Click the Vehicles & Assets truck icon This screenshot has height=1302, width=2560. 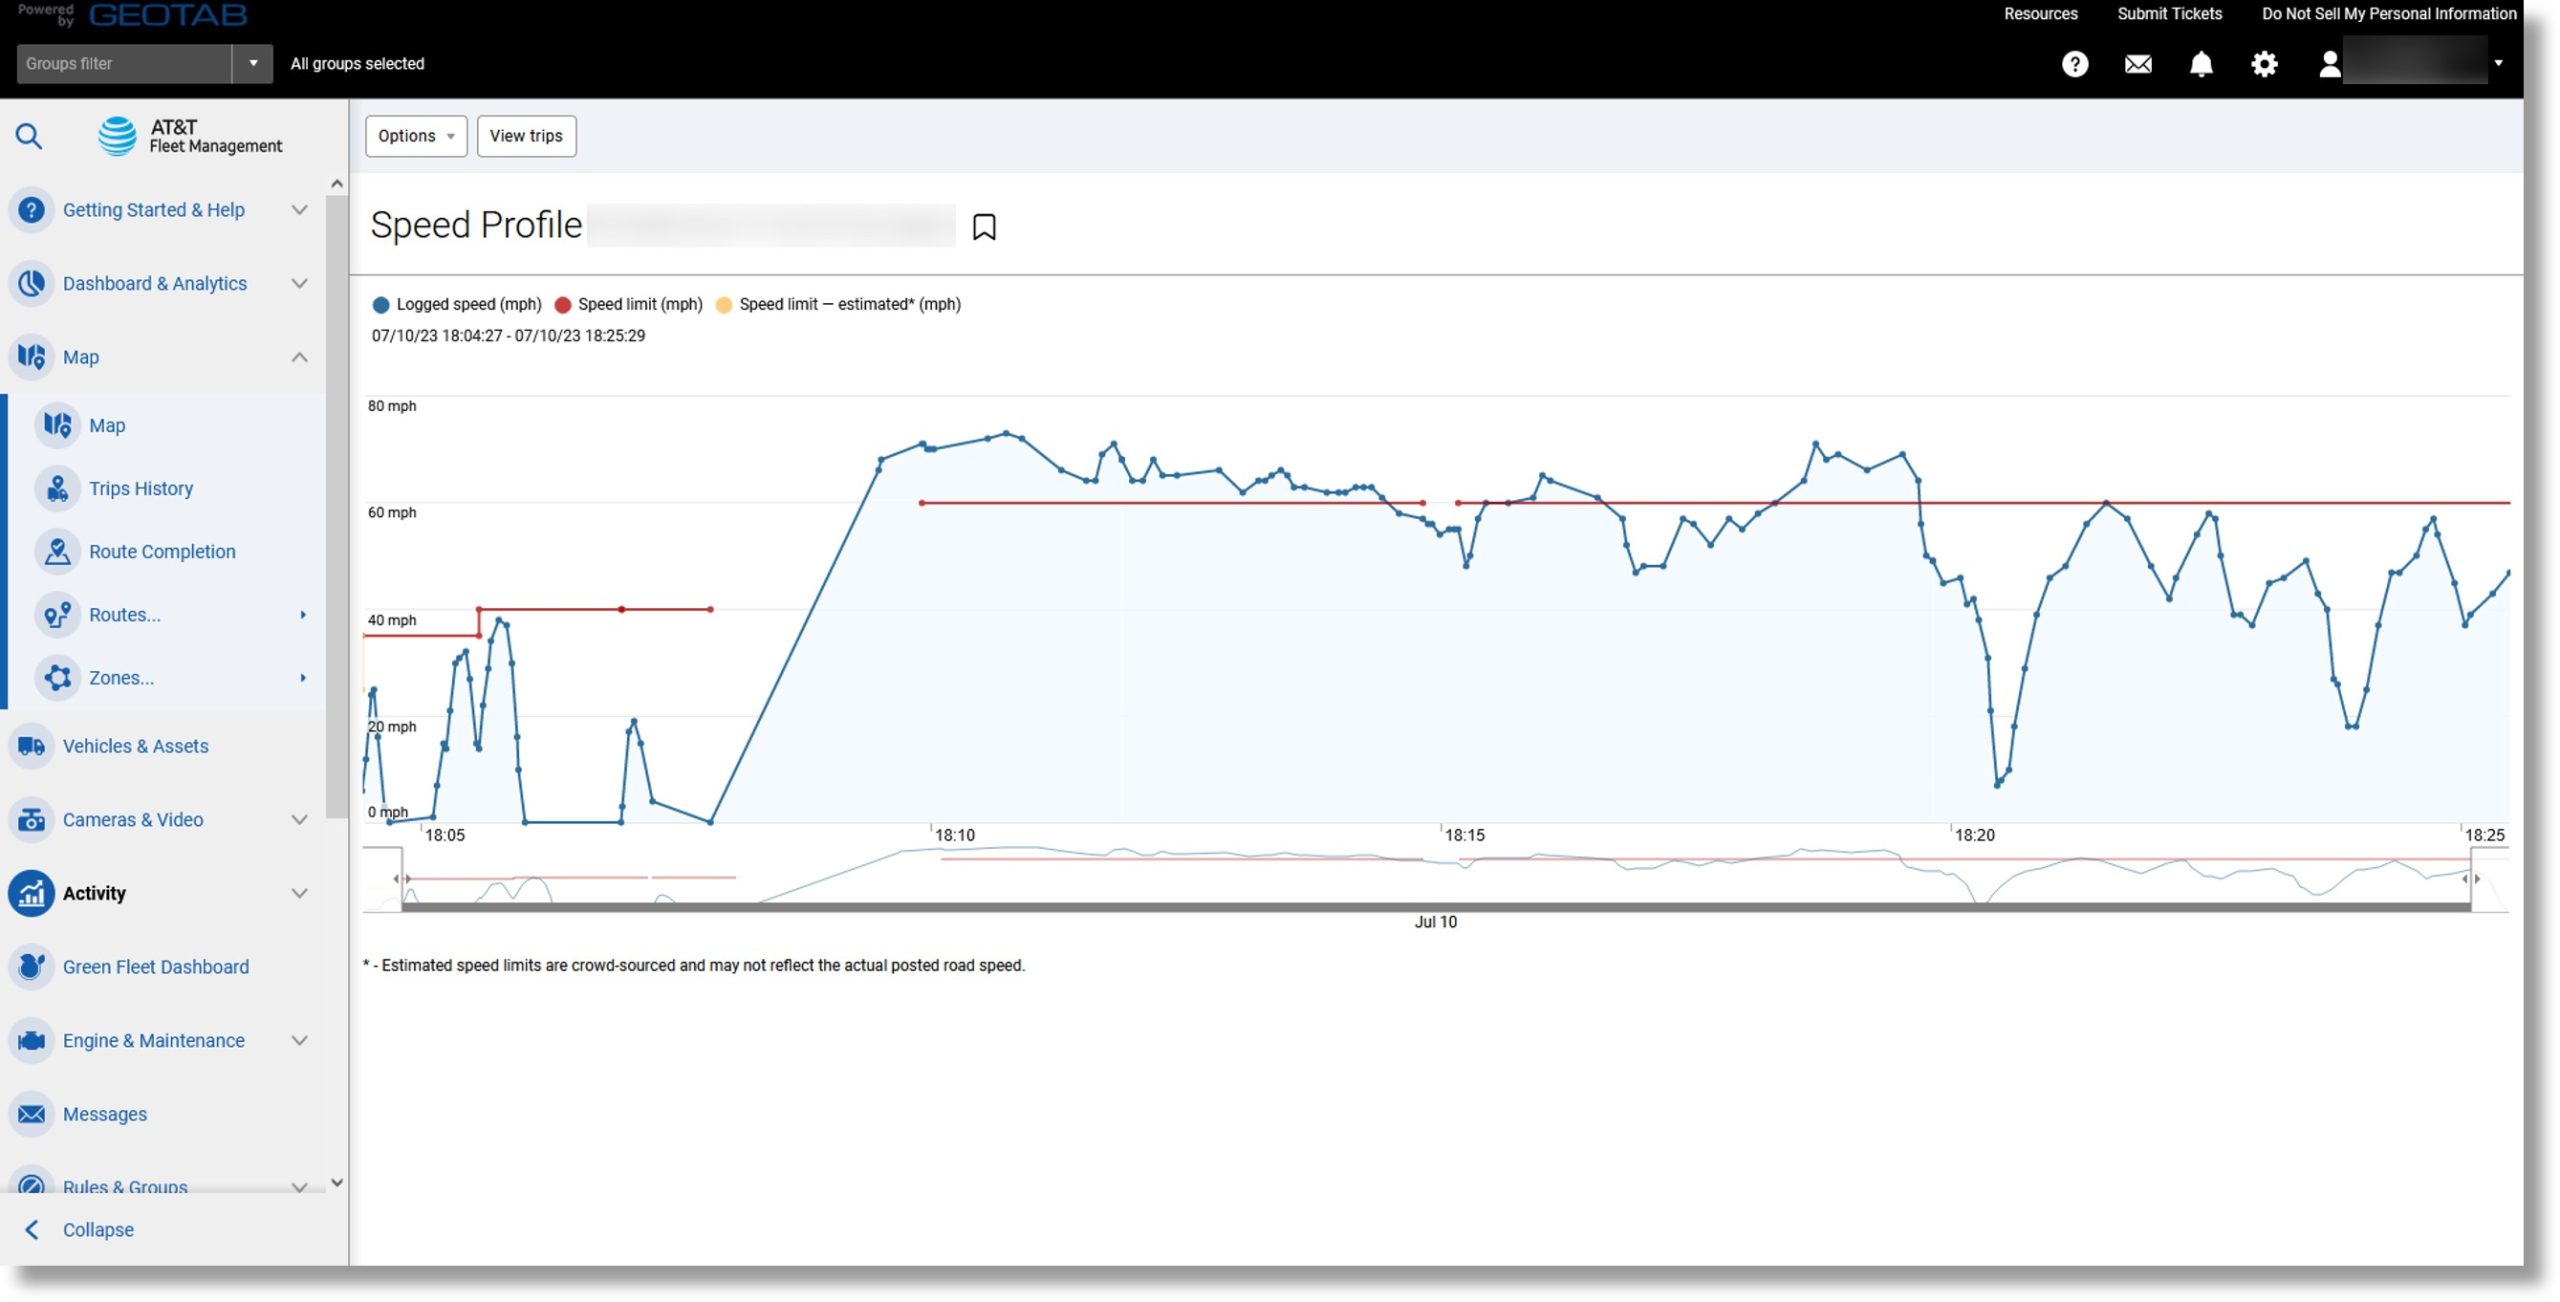[32, 746]
